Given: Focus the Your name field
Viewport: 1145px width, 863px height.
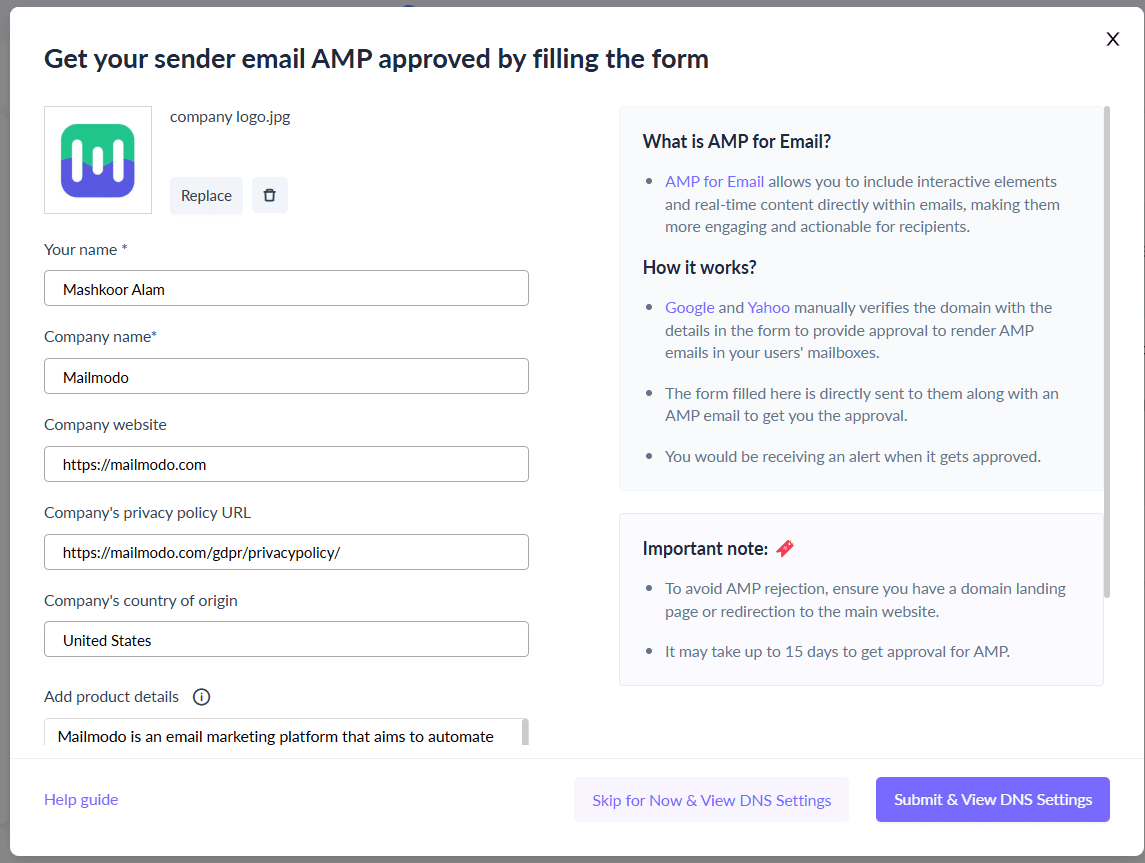Looking at the screenshot, I should (286, 288).
